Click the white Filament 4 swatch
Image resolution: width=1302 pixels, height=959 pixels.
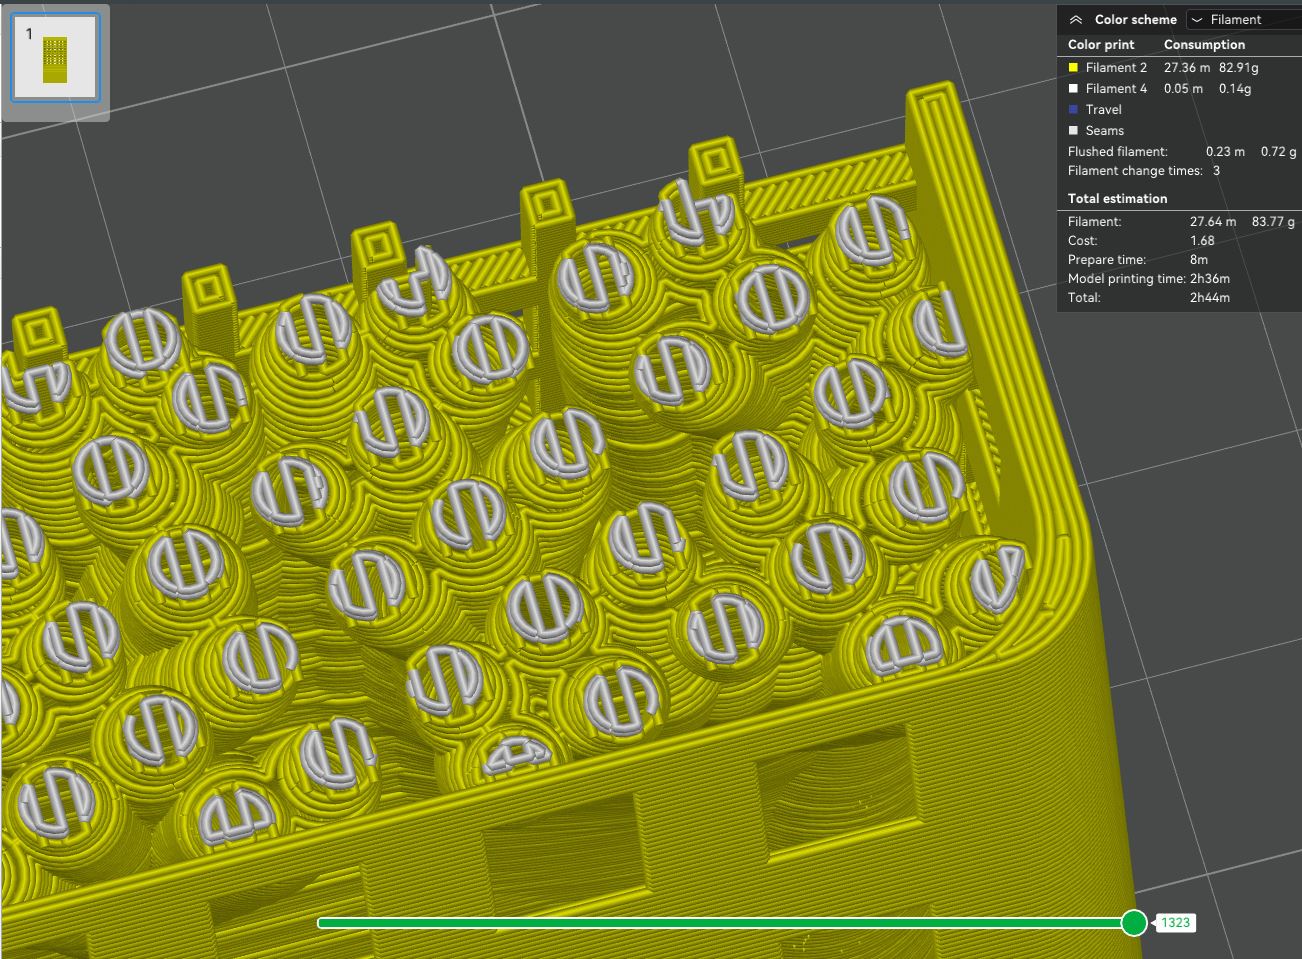coord(1072,88)
